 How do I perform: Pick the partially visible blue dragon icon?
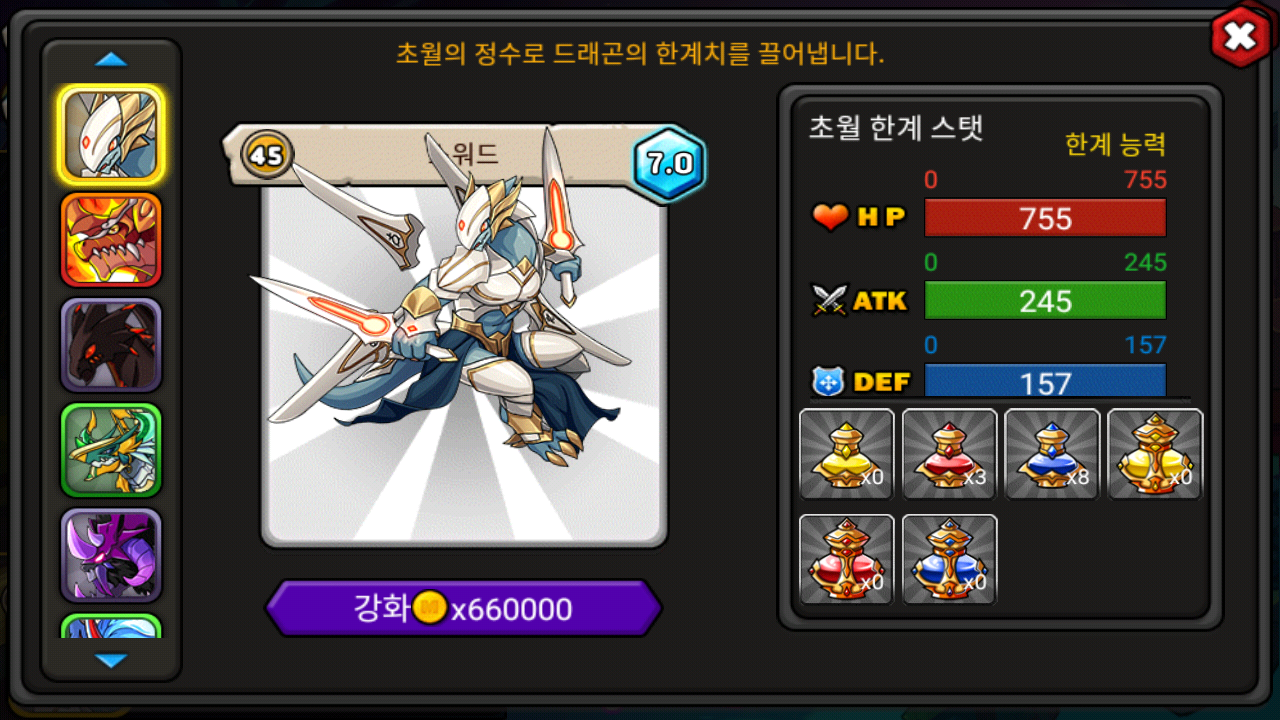coord(111,626)
